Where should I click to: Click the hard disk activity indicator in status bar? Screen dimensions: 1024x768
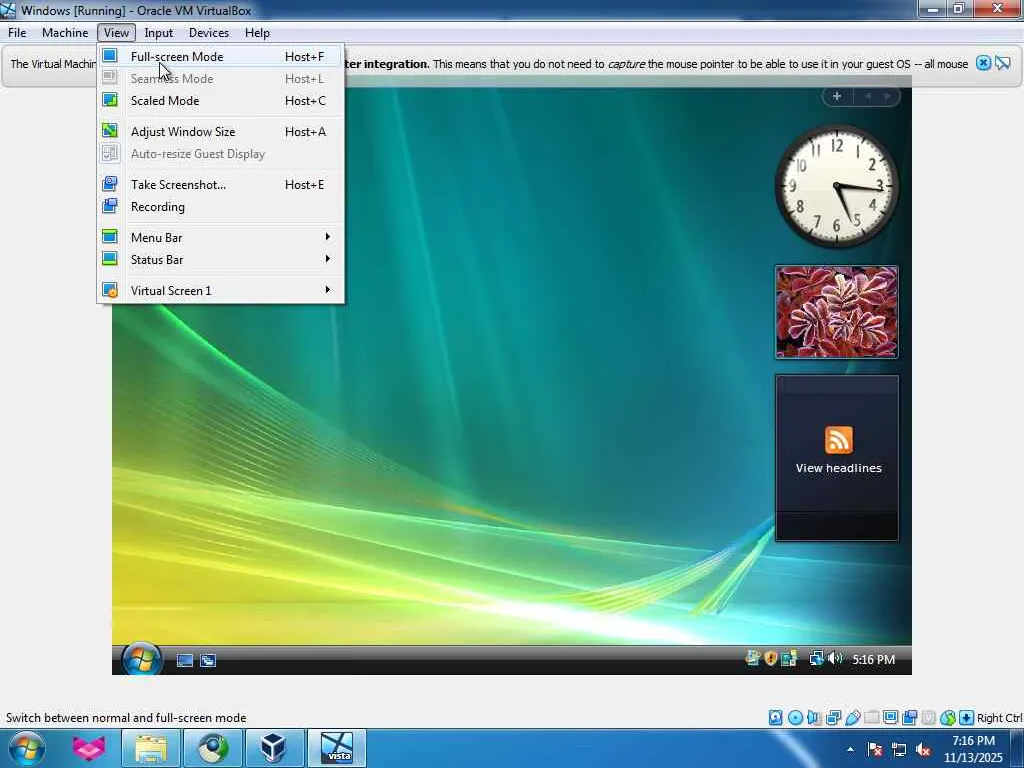click(775, 718)
